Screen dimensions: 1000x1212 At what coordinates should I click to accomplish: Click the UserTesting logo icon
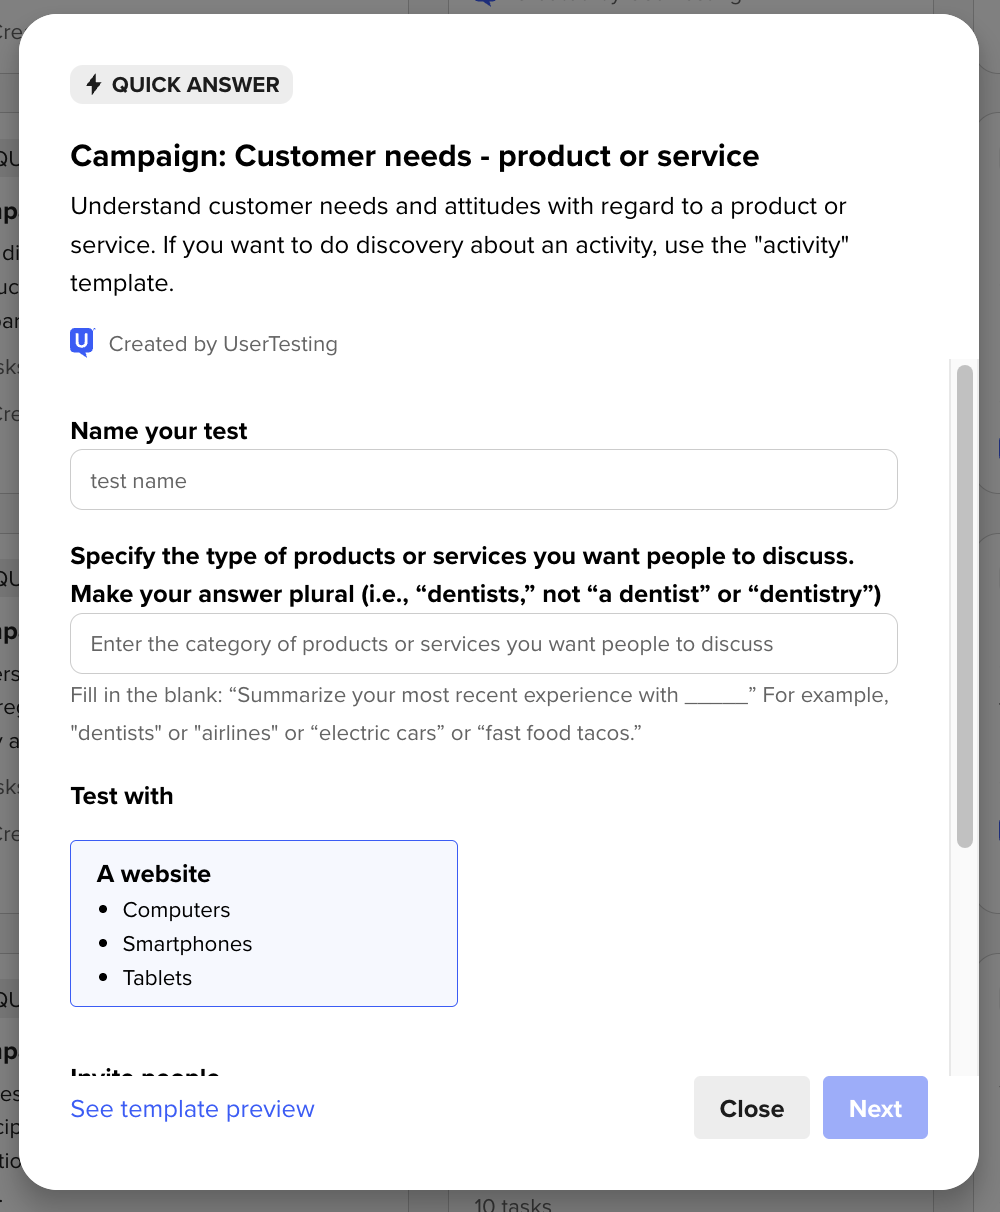pyautogui.click(x=82, y=343)
